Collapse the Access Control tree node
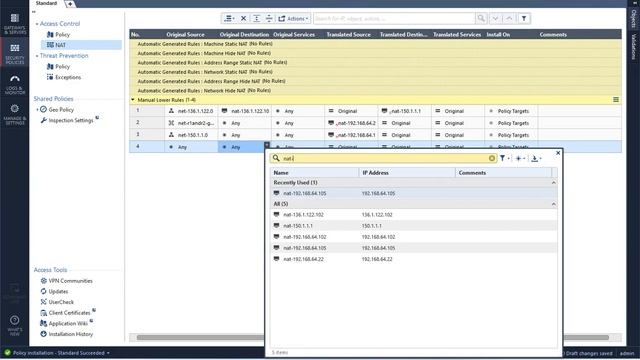The height and width of the screenshot is (360, 640). [x=37, y=24]
